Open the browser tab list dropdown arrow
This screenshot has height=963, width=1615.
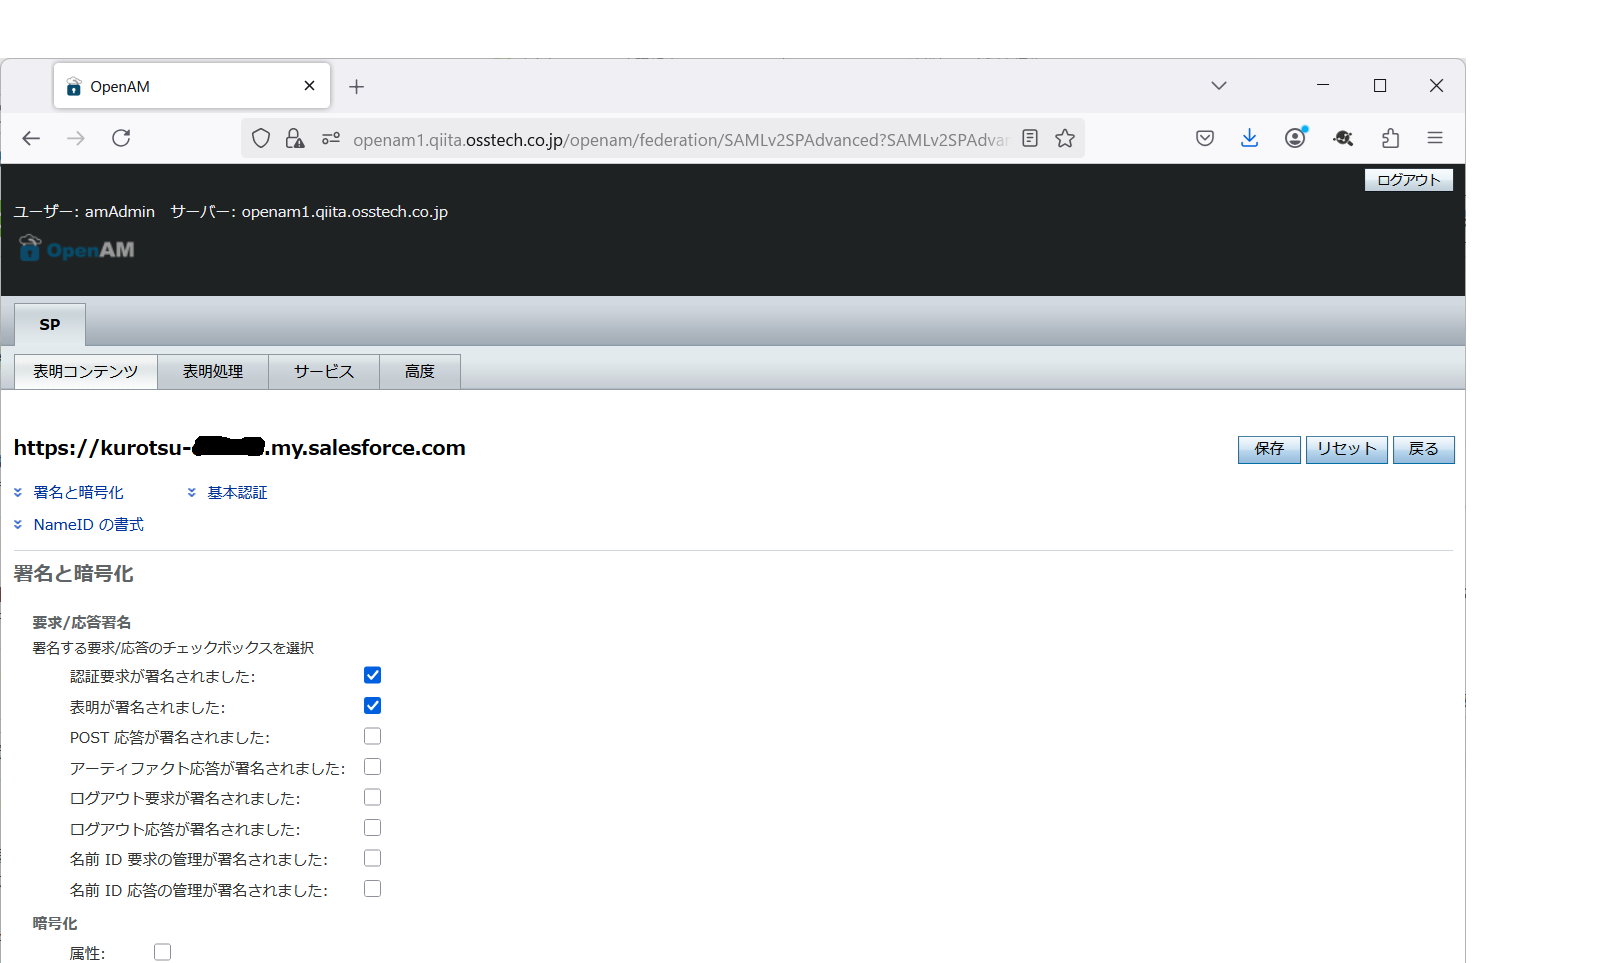tap(1218, 86)
